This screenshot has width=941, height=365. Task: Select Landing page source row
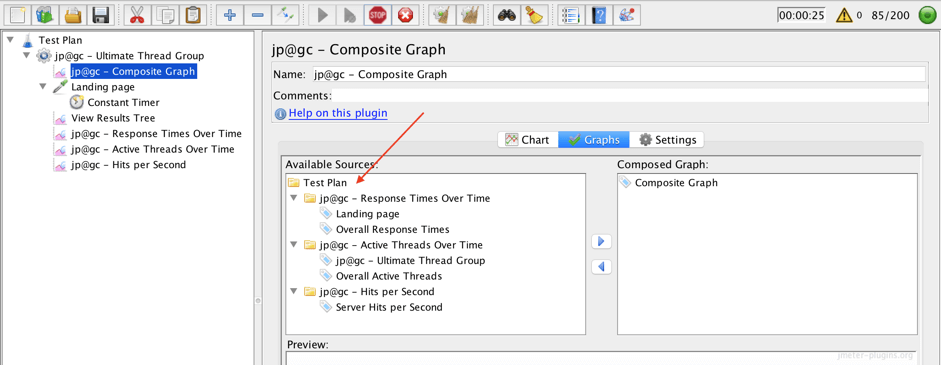pos(367,214)
